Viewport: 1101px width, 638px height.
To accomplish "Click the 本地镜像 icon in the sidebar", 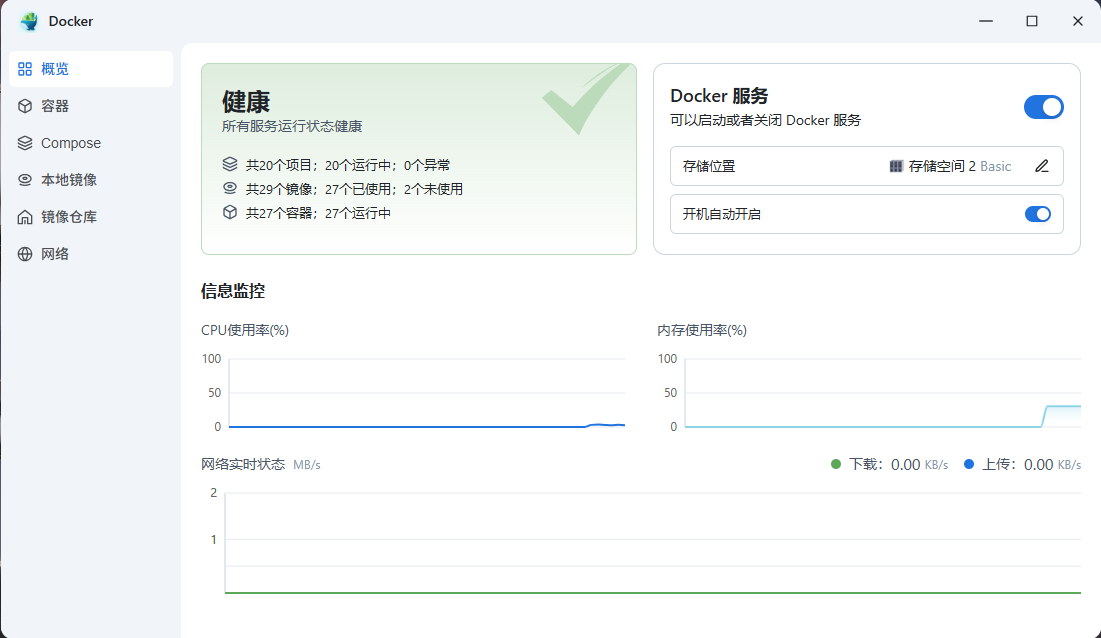I will pyautogui.click(x=24, y=179).
